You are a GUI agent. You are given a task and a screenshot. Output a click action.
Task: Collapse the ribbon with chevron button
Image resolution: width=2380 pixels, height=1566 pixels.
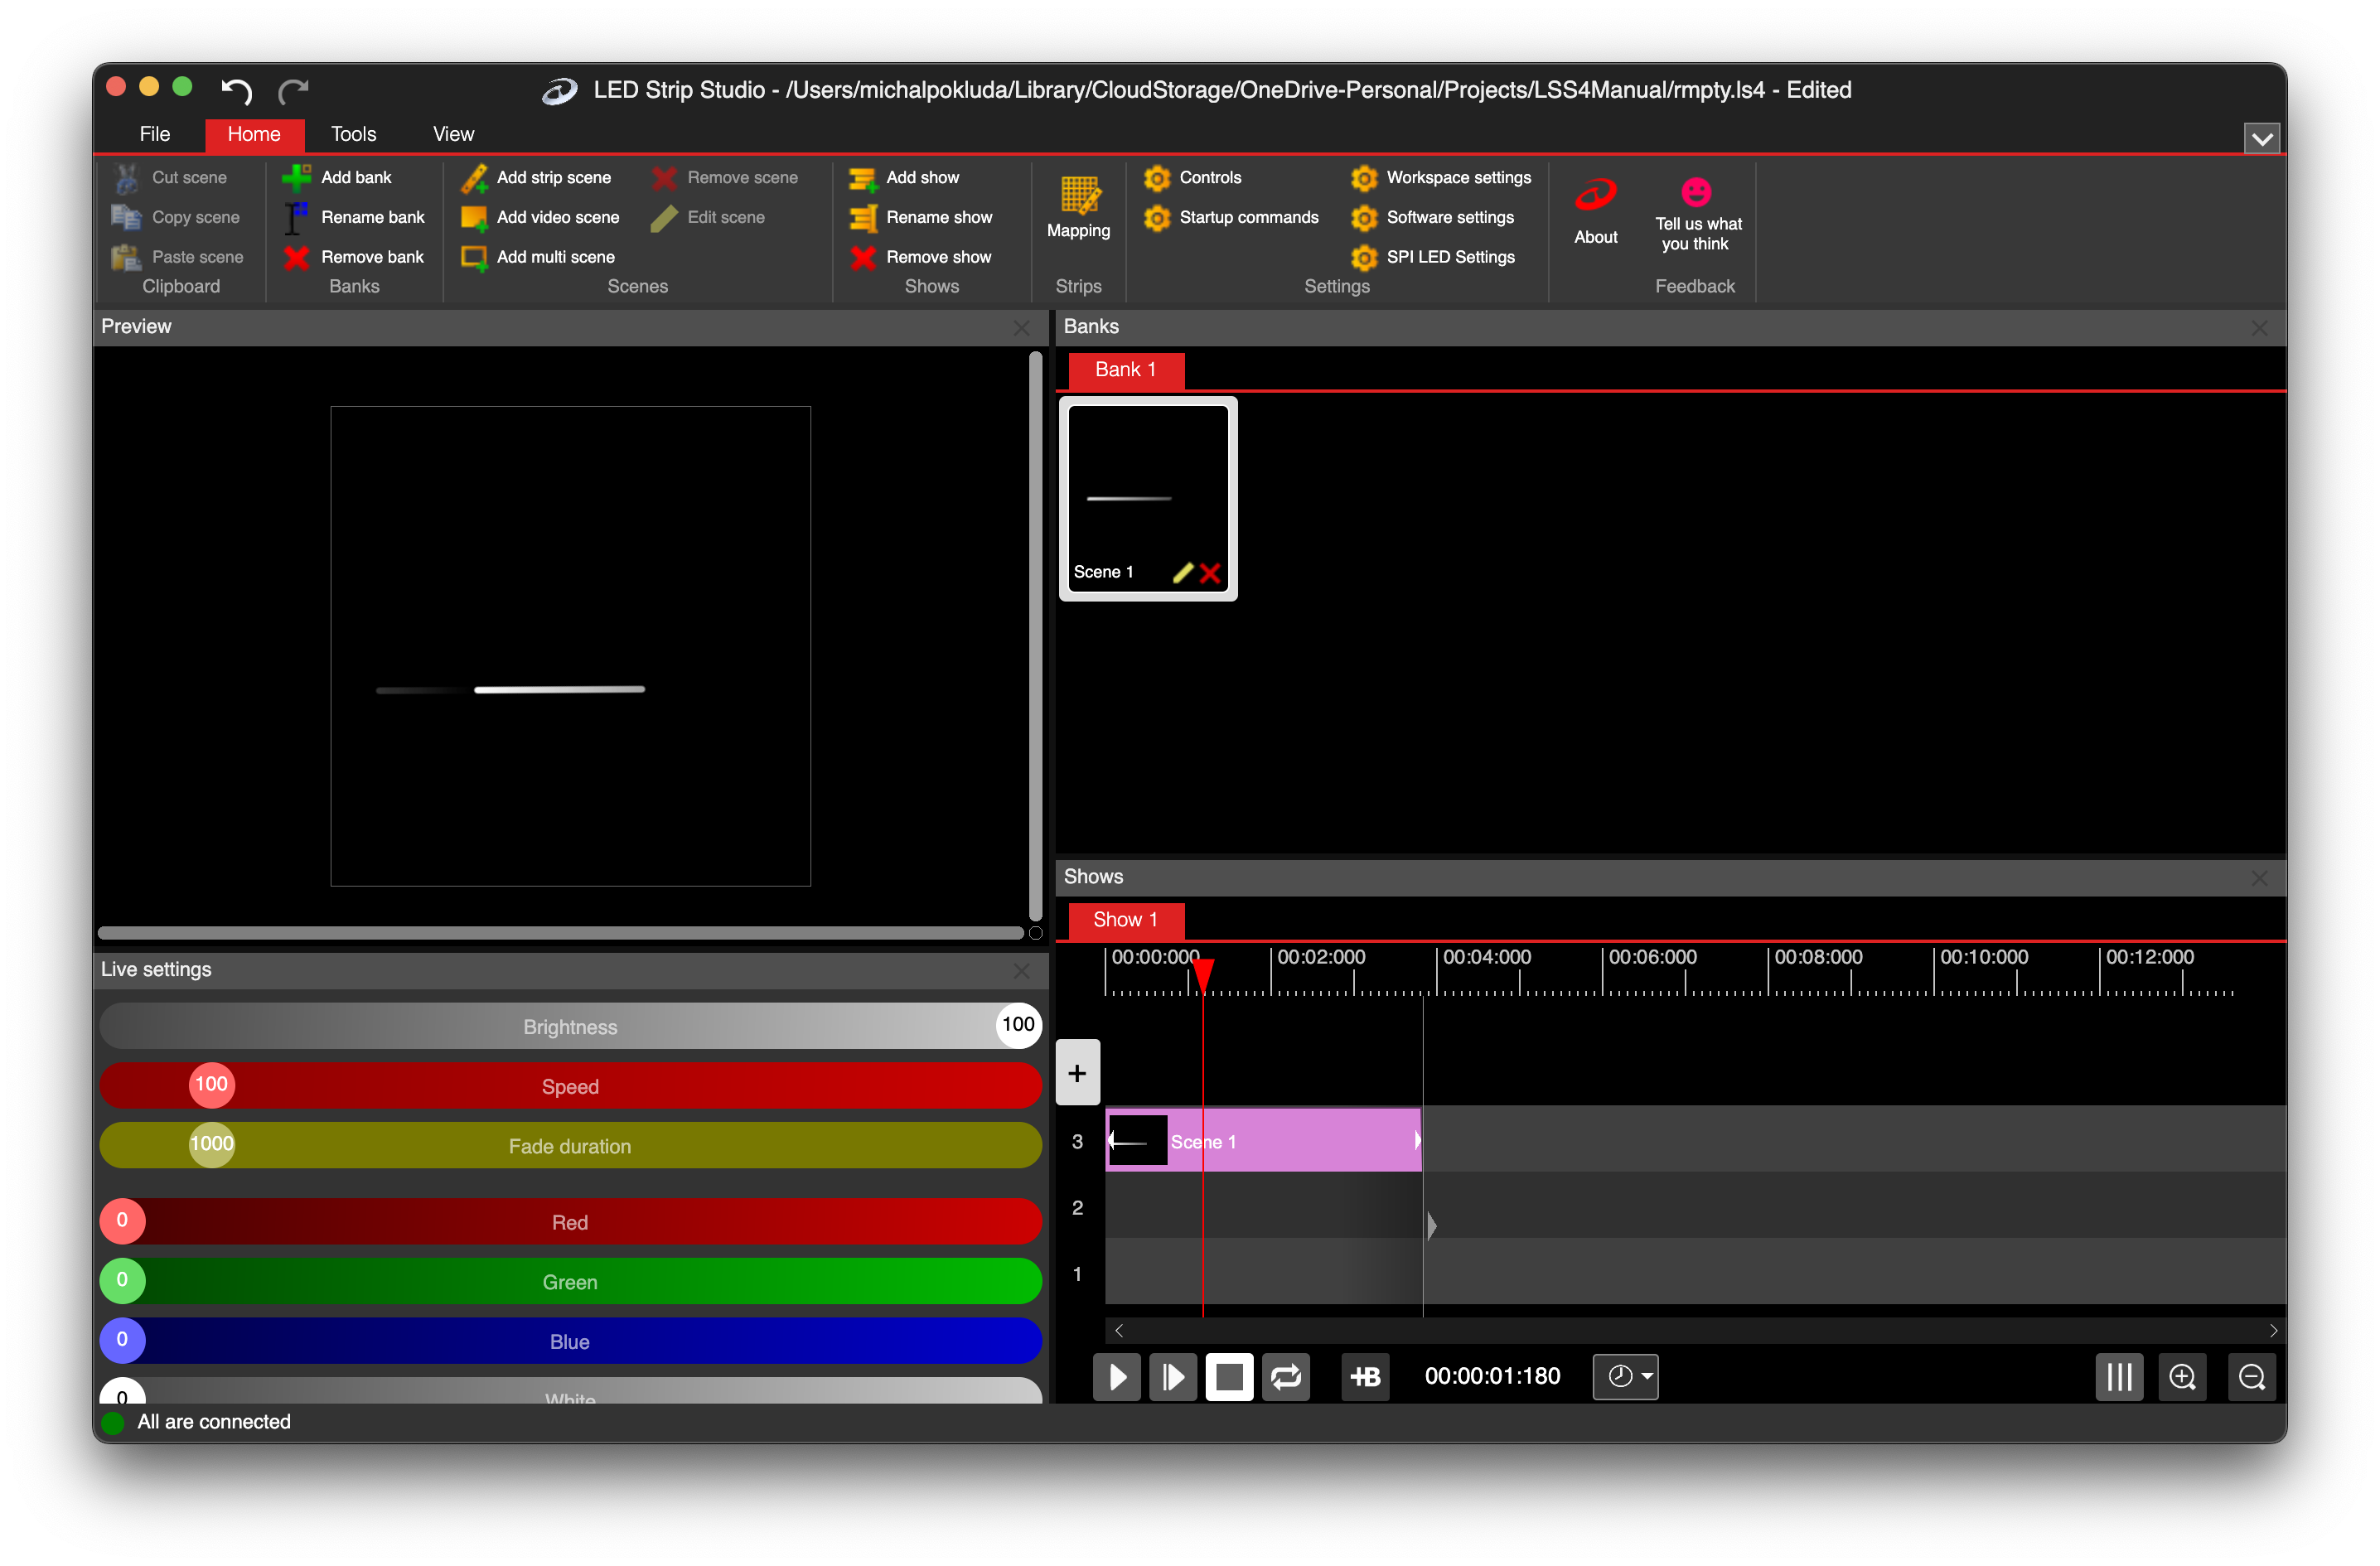coord(2261,138)
